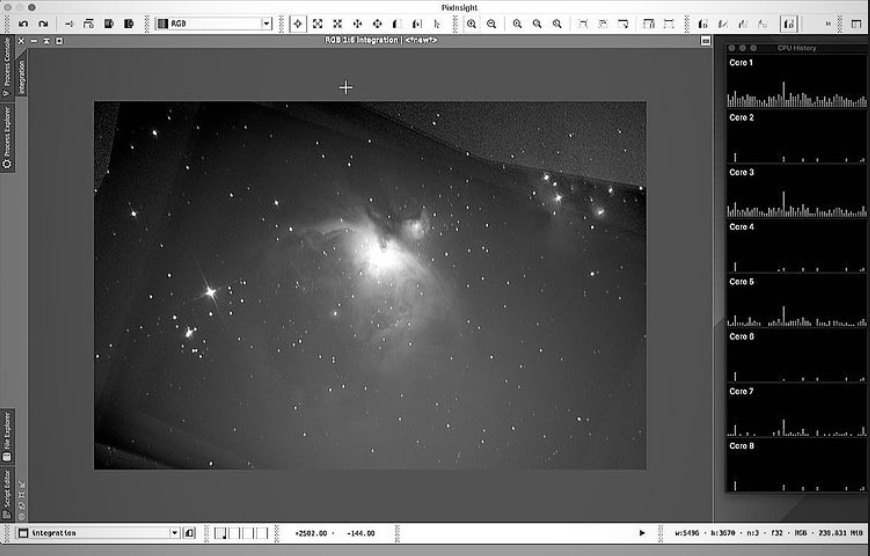
Task: Open the integration view selector dropdown
Action: point(175,533)
